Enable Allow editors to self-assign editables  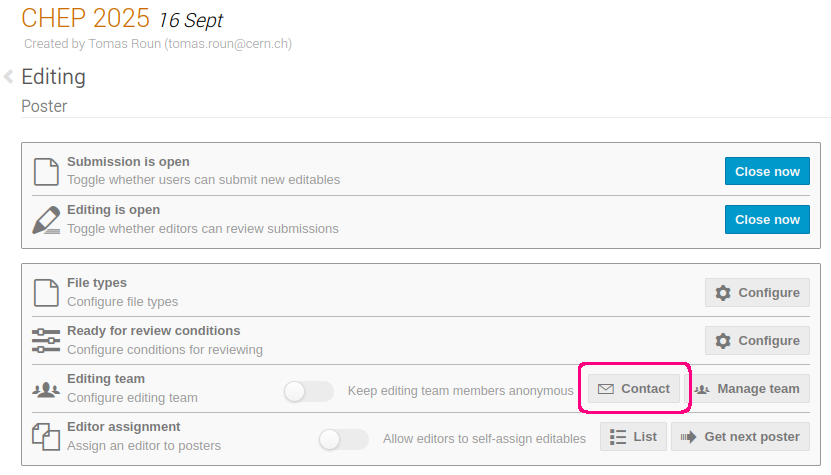(343, 439)
